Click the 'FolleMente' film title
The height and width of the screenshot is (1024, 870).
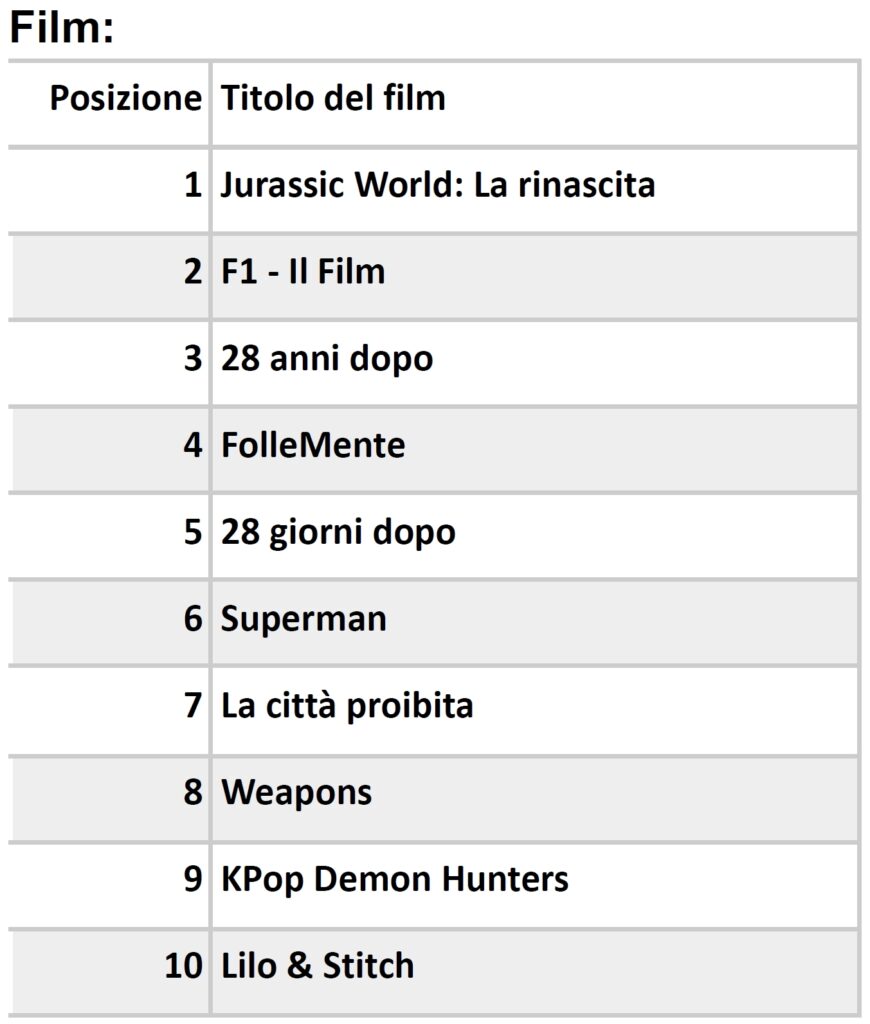coord(314,445)
